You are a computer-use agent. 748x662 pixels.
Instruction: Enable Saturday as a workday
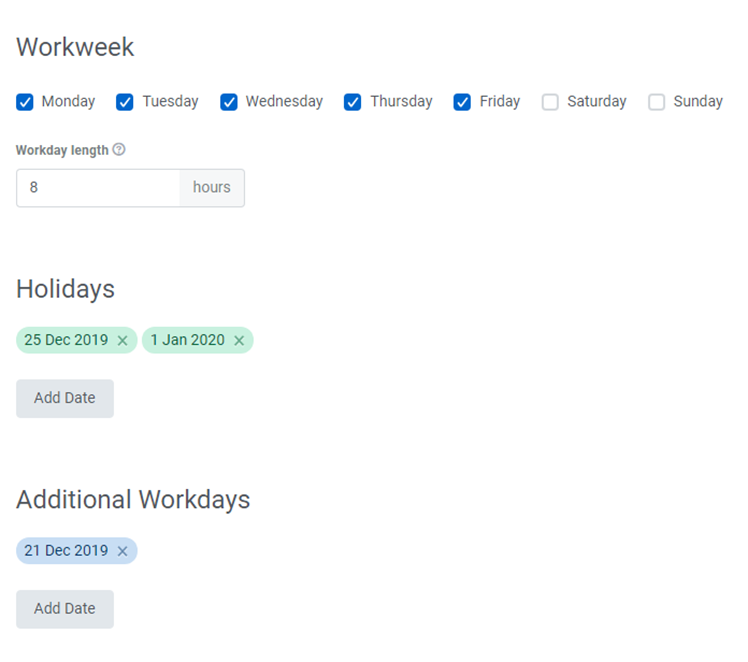click(550, 102)
